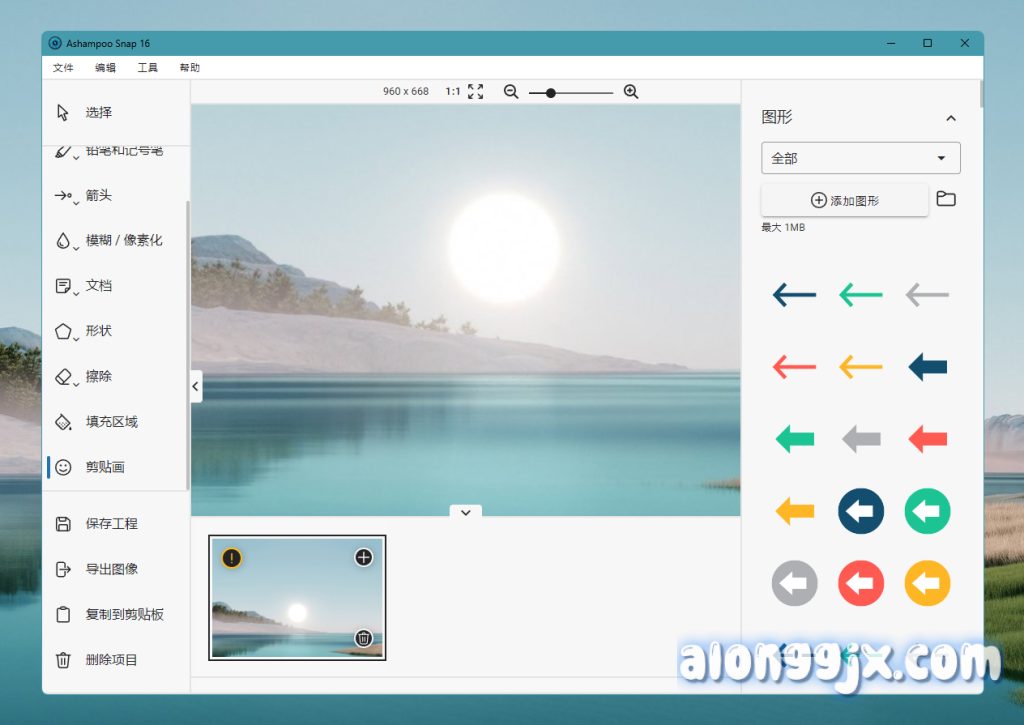Click 导出图像 in the sidebar
Viewport: 1024px width, 725px height.
click(x=110, y=570)
